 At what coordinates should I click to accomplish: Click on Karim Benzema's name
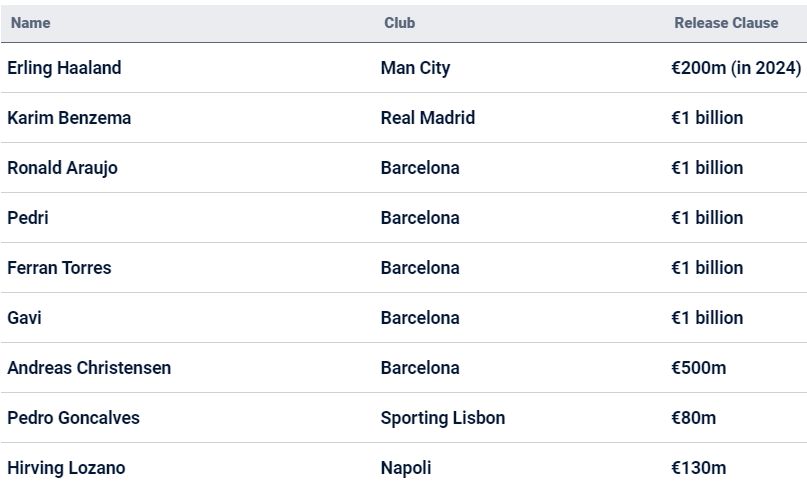(x=69, y=118)
